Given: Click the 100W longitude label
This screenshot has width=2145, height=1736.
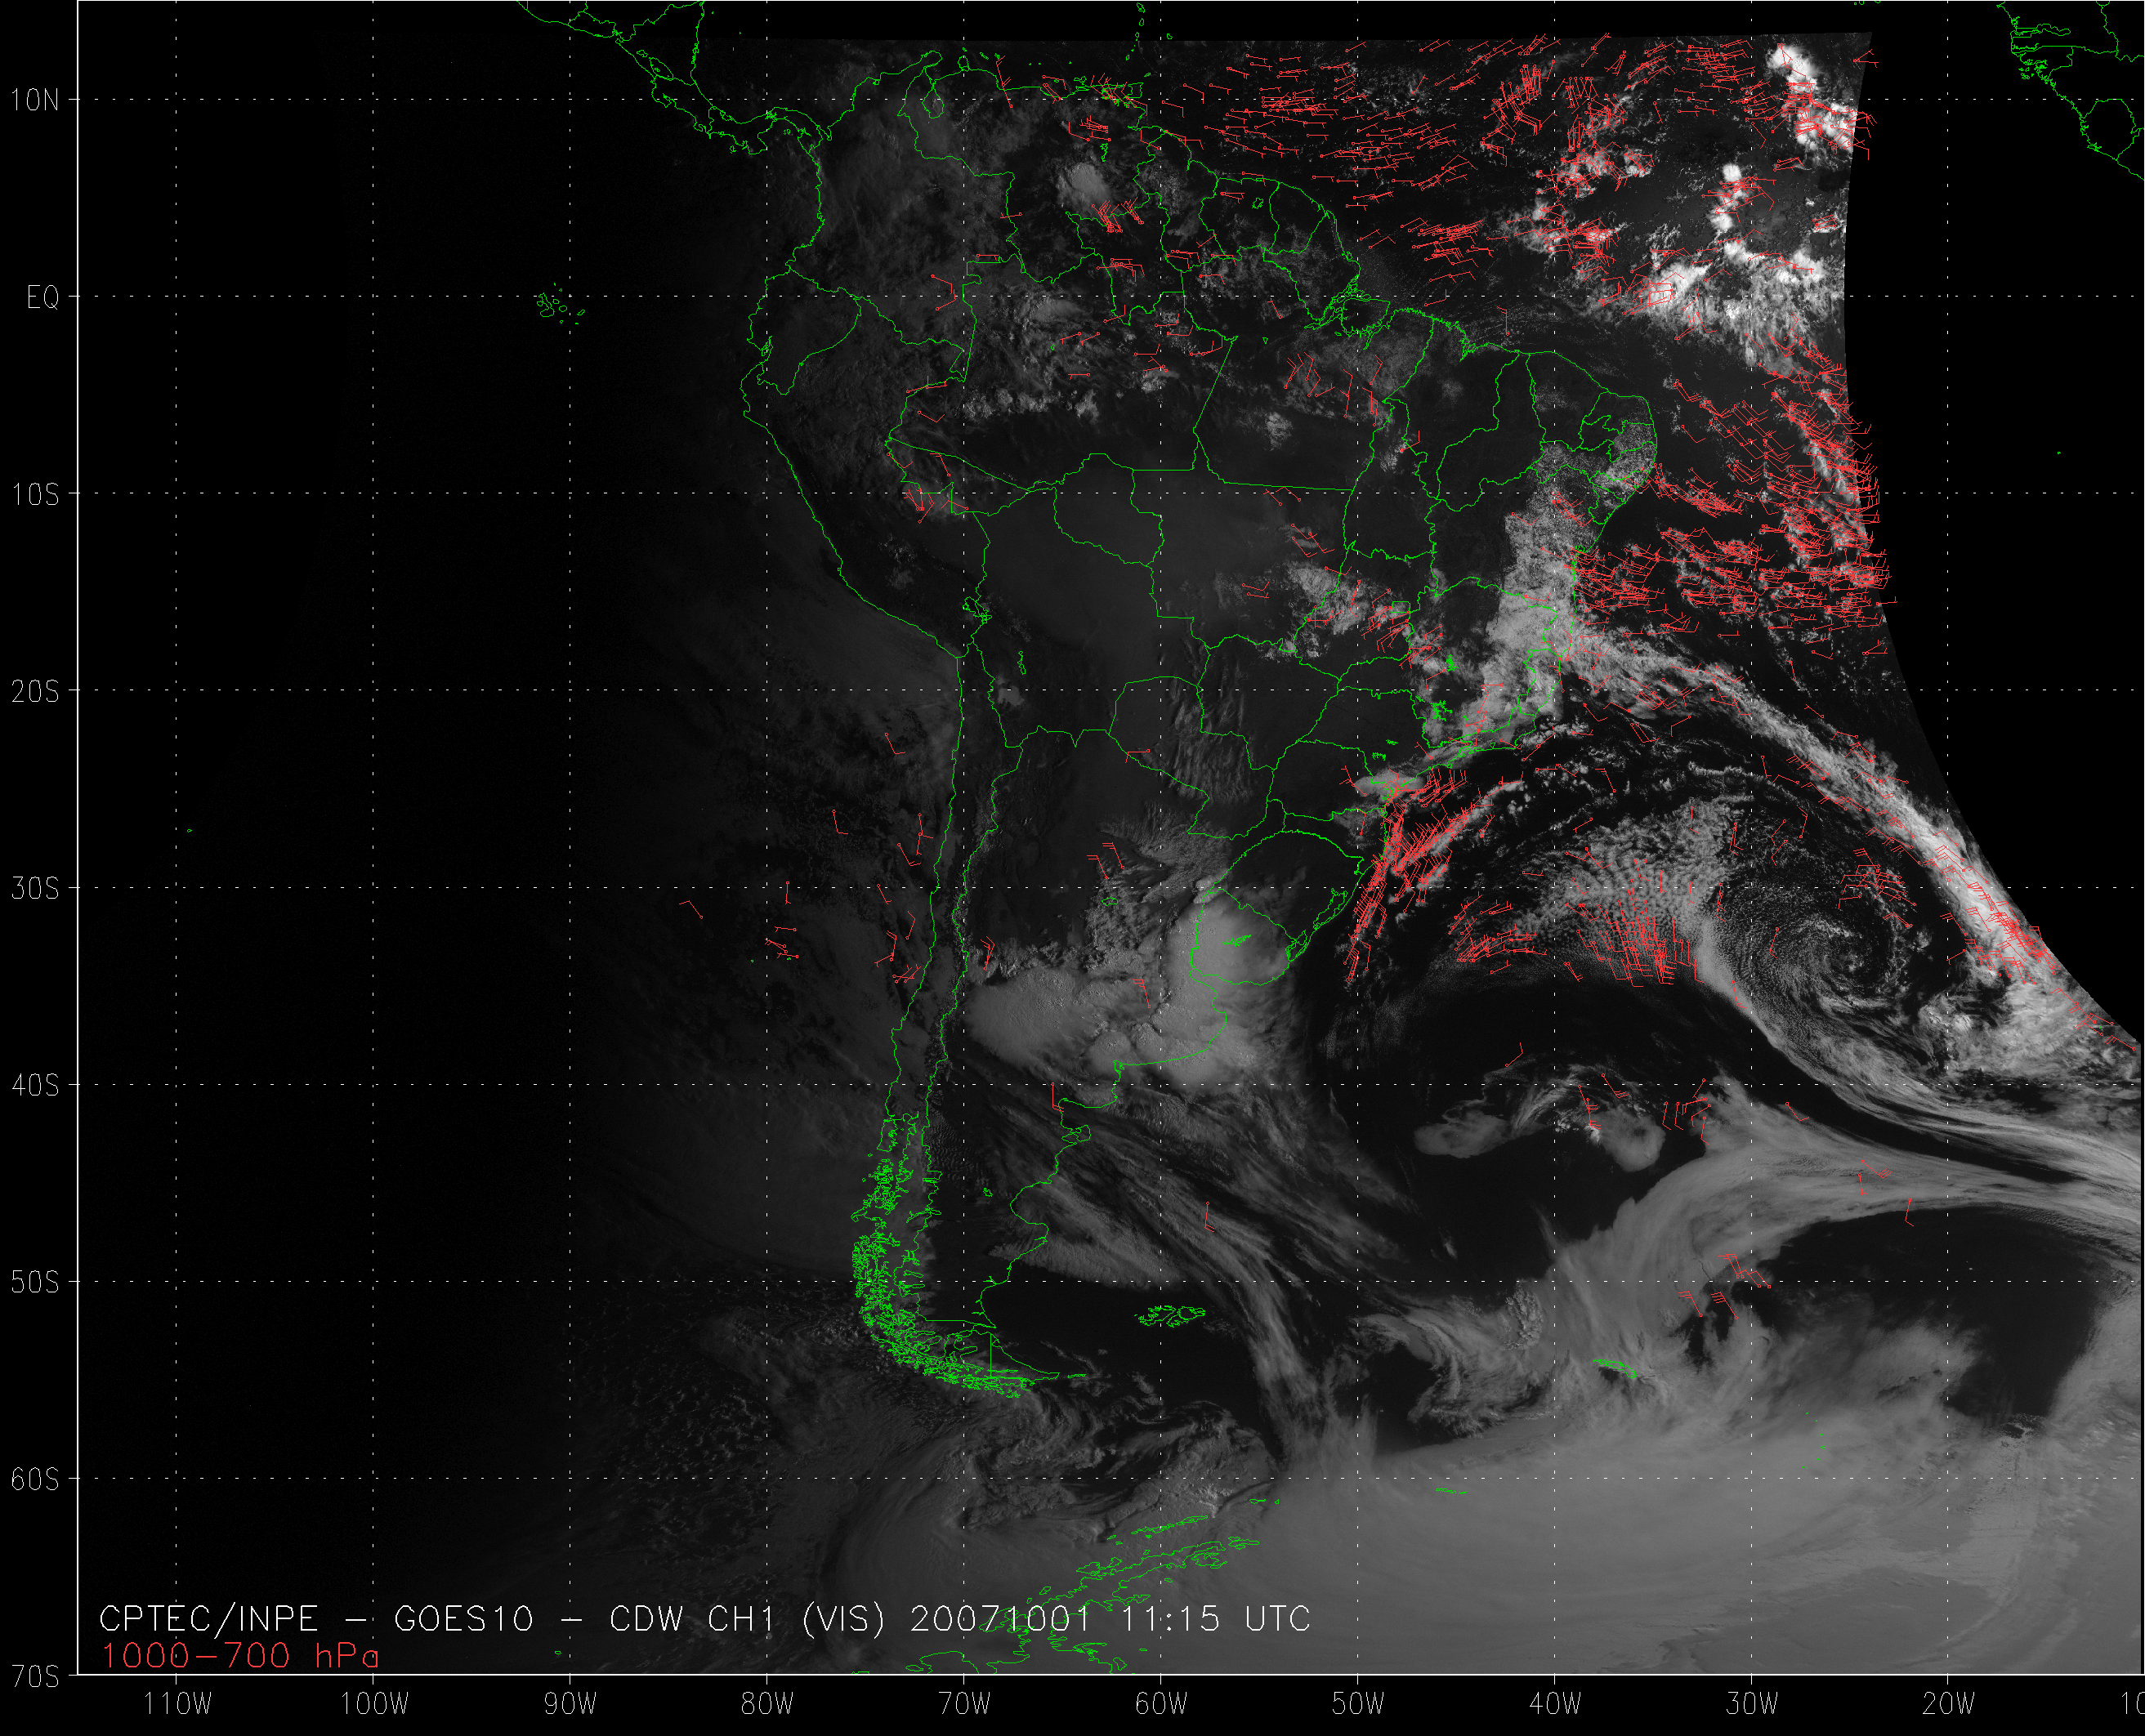Looking at the screenshot, I should [375, 1703].
